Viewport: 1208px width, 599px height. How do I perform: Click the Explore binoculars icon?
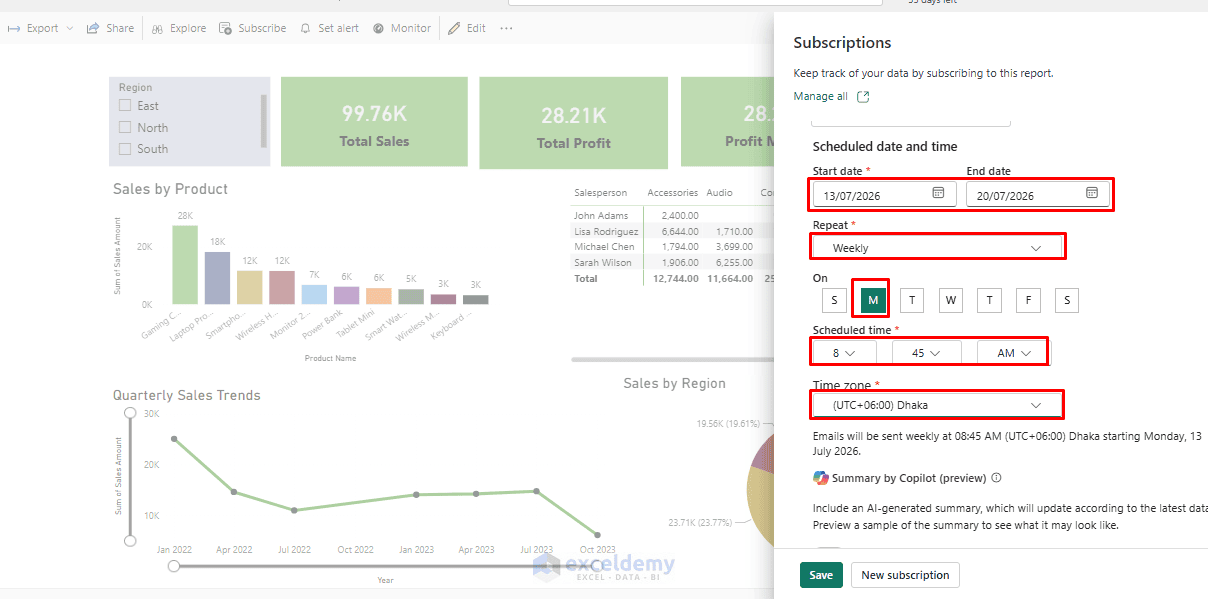(158, 28)
